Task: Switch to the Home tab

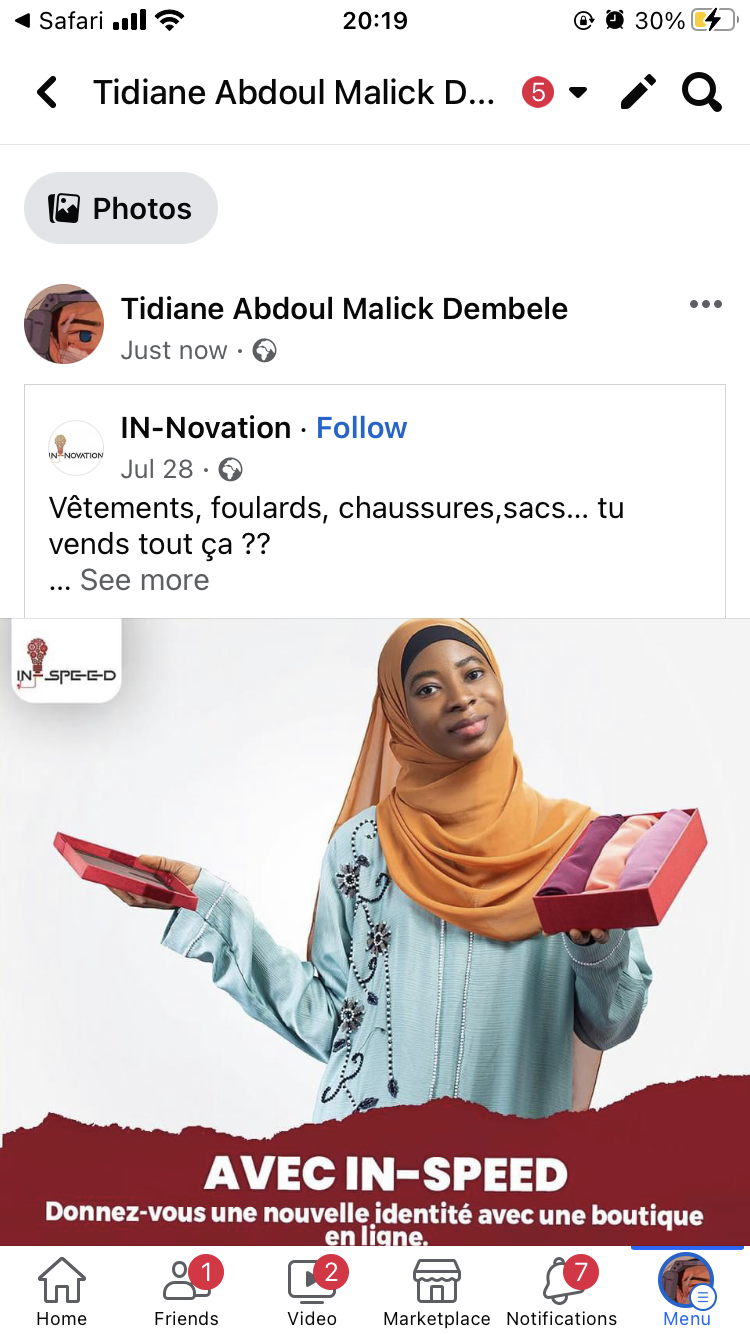Action: (x=62, y=1291)
